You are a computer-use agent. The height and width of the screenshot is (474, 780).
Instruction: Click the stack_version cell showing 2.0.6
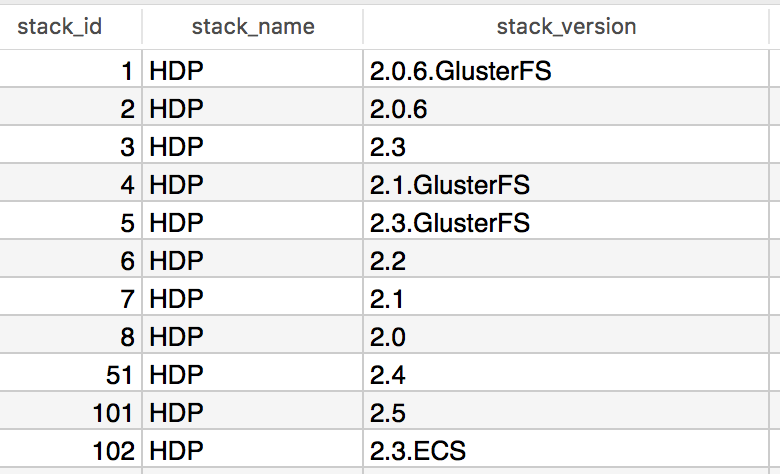click(566, 109)
